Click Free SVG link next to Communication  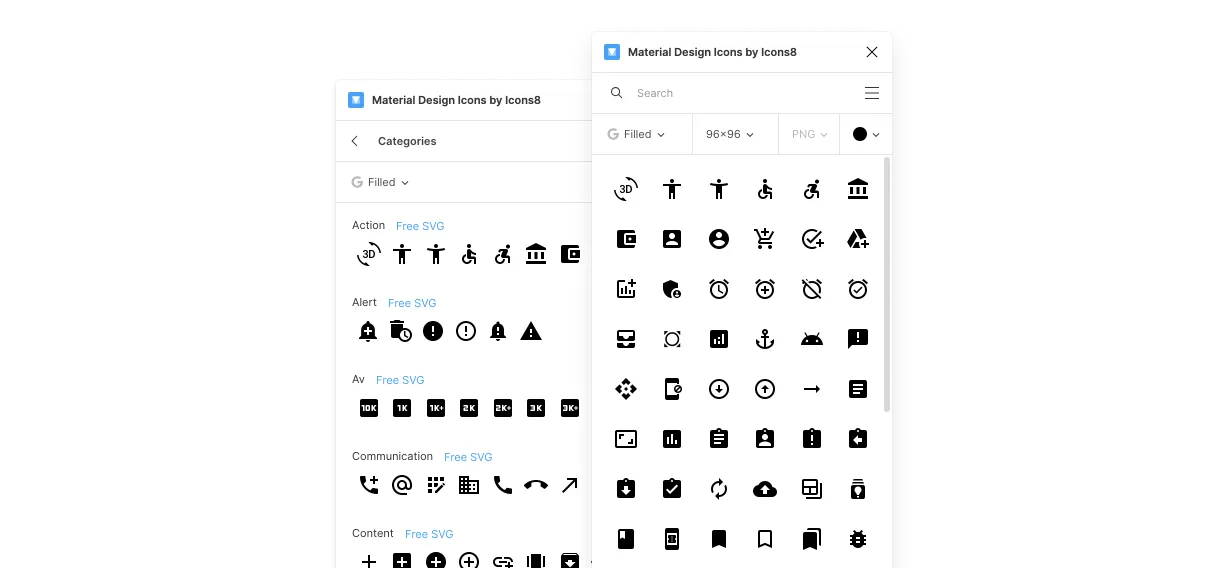click(468, 457)
